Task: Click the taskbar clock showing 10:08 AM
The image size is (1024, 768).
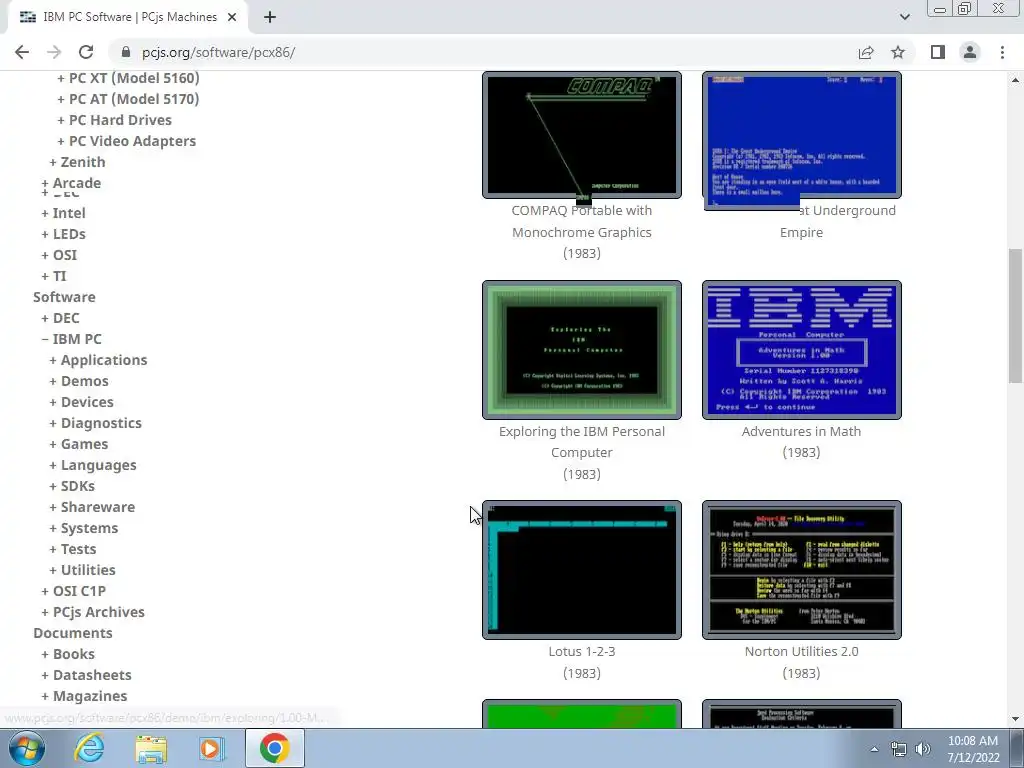Action: tap(973, 749)
